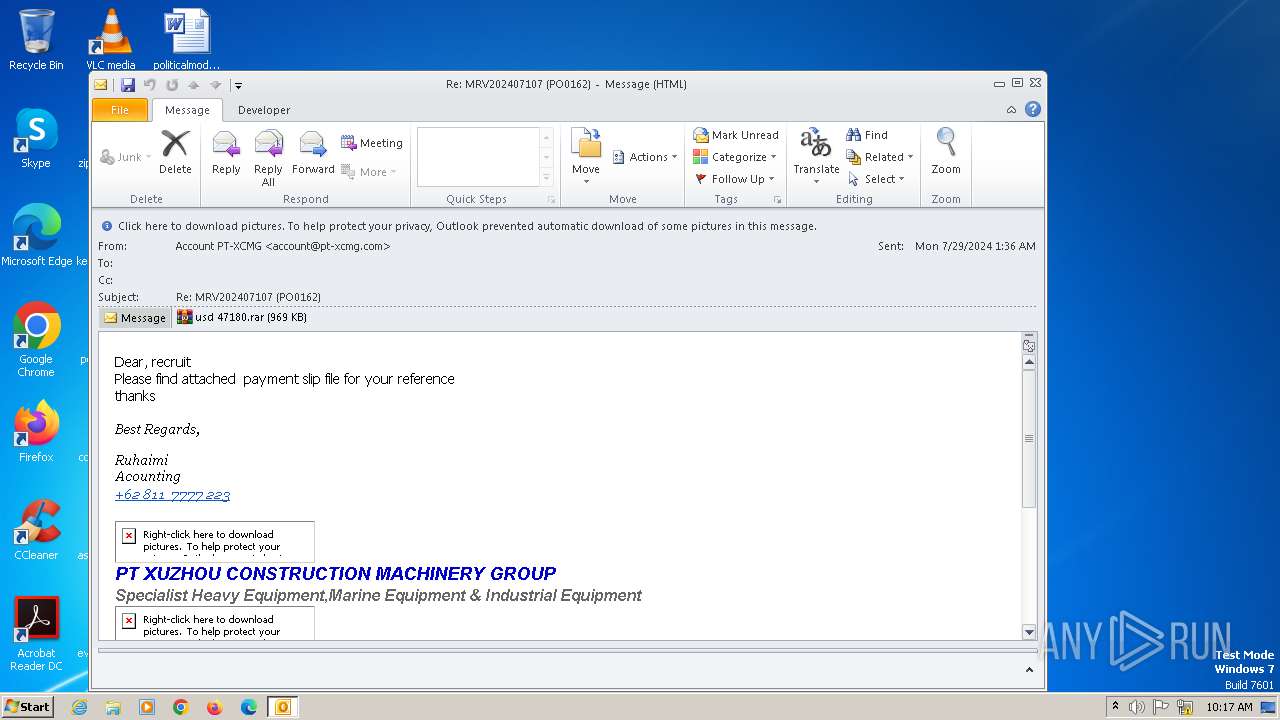Screen dimensions: 1280x720
Task: Open Chrome from the taskbar
Action: pos(181,707)
